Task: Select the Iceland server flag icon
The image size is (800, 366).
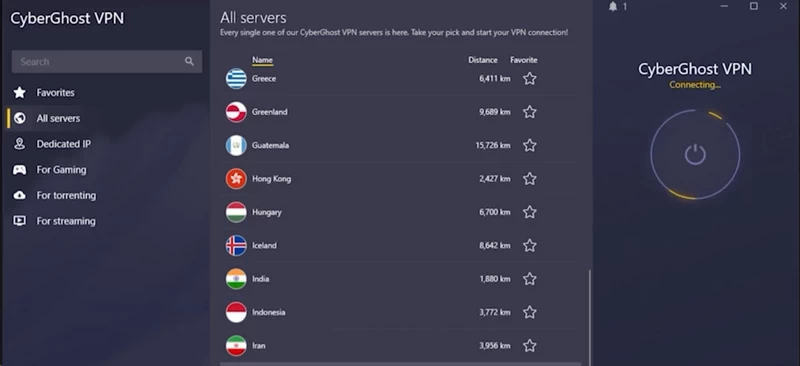Action: 236,246
